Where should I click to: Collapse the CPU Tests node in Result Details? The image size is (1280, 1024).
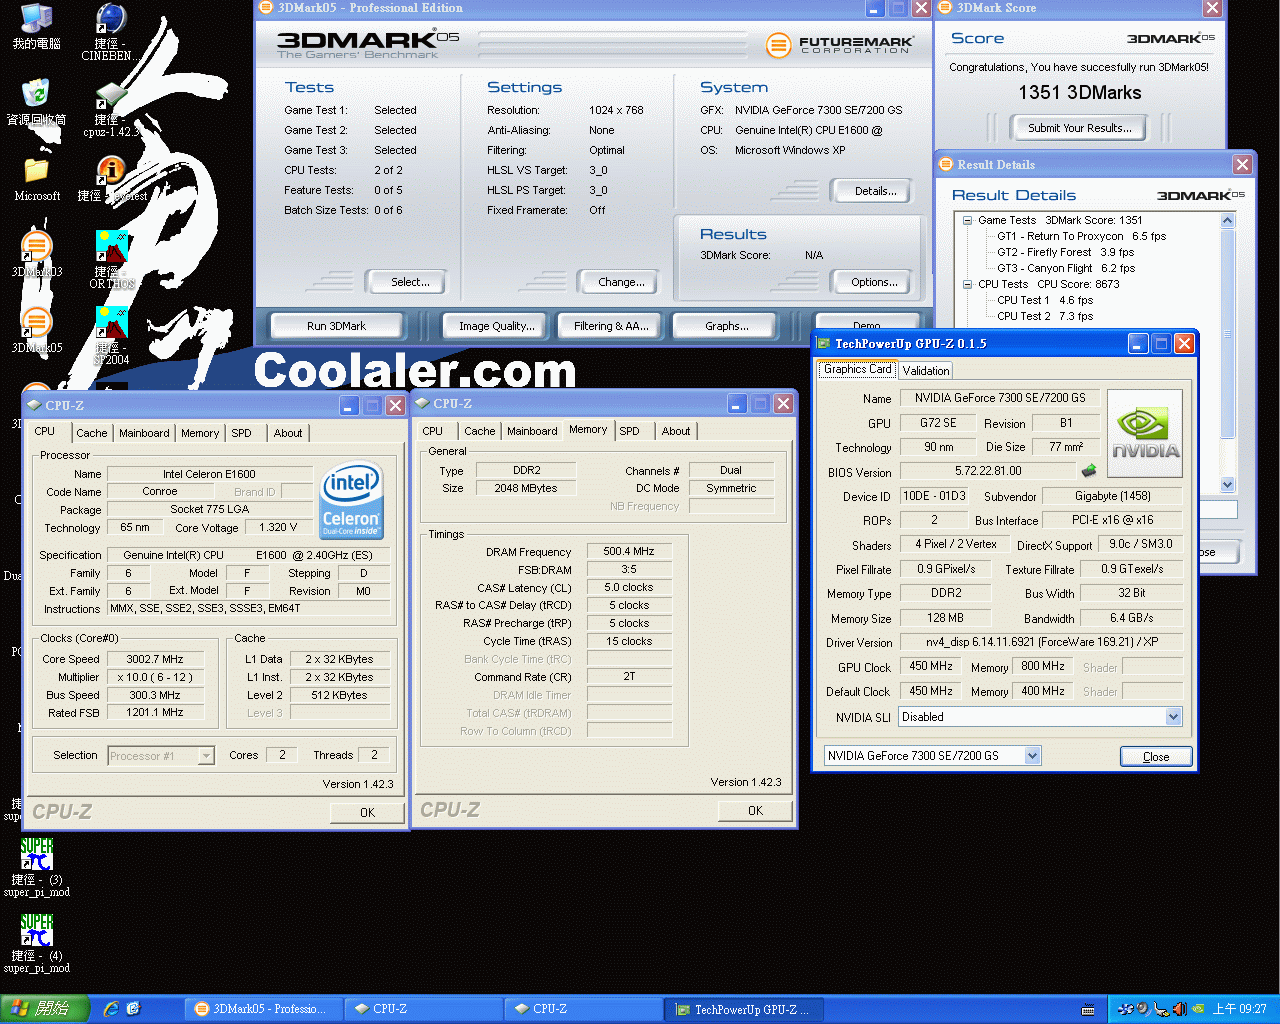(x=968, y=284)
